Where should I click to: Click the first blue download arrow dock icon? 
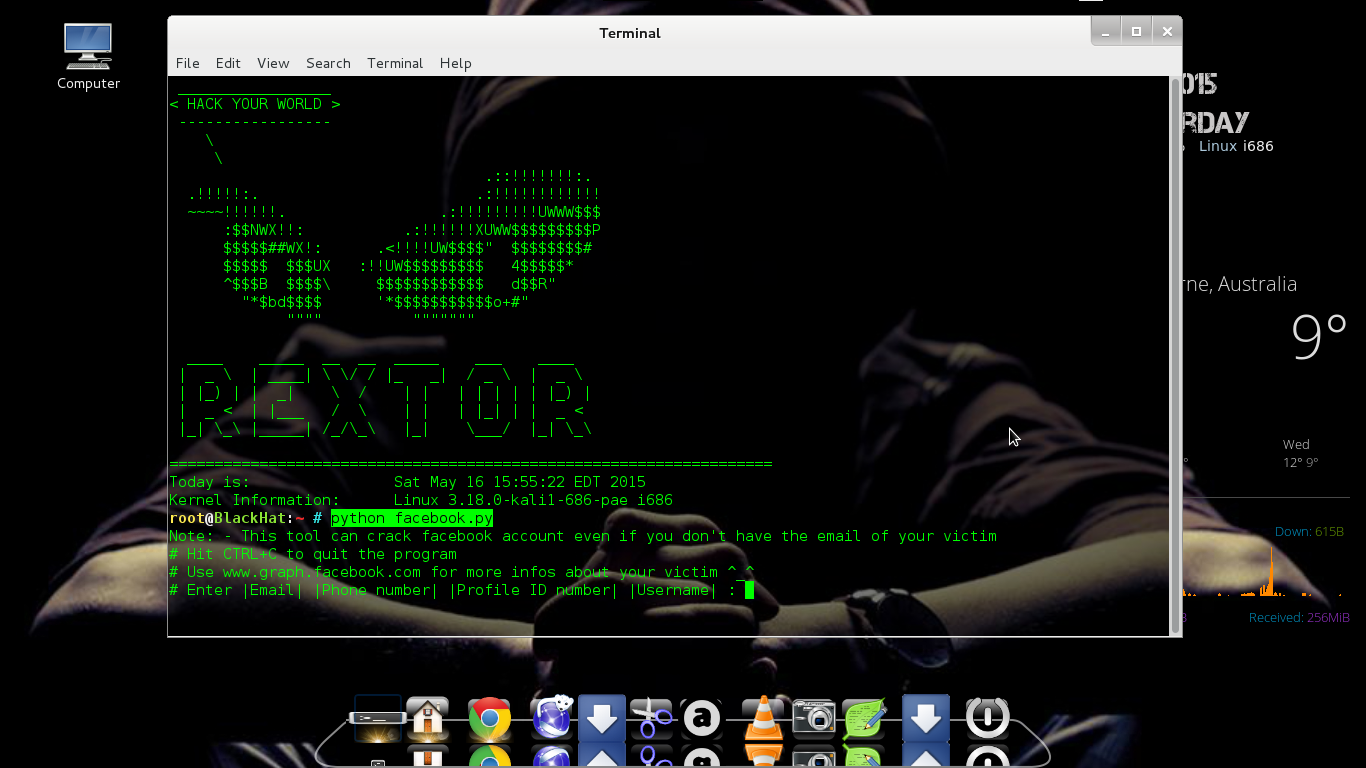coord(601,717)
